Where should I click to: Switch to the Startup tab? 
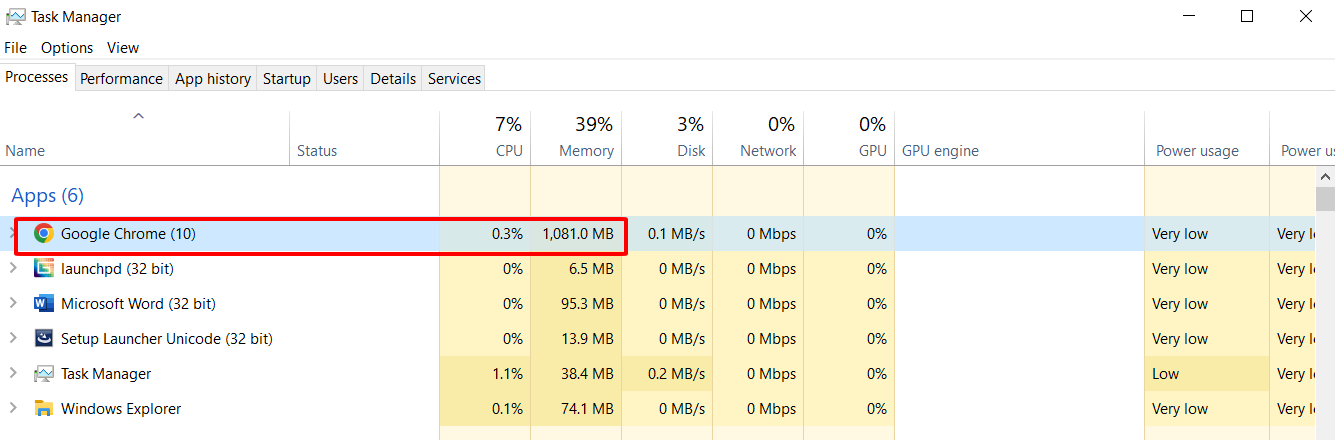(x=286, y=79)
